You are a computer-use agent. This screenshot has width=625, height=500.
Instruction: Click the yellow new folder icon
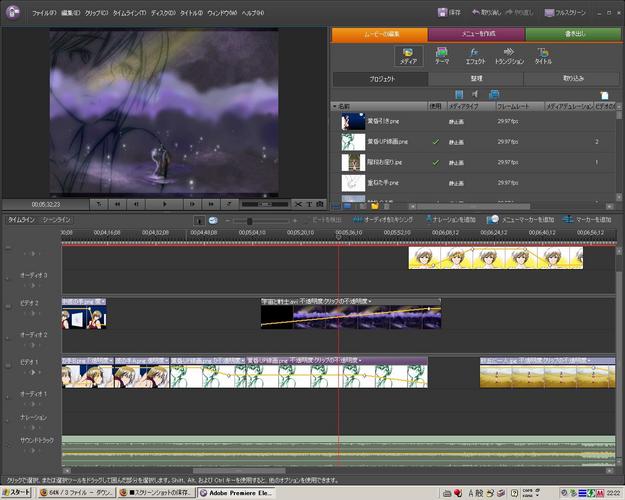(x=374, y=206)
